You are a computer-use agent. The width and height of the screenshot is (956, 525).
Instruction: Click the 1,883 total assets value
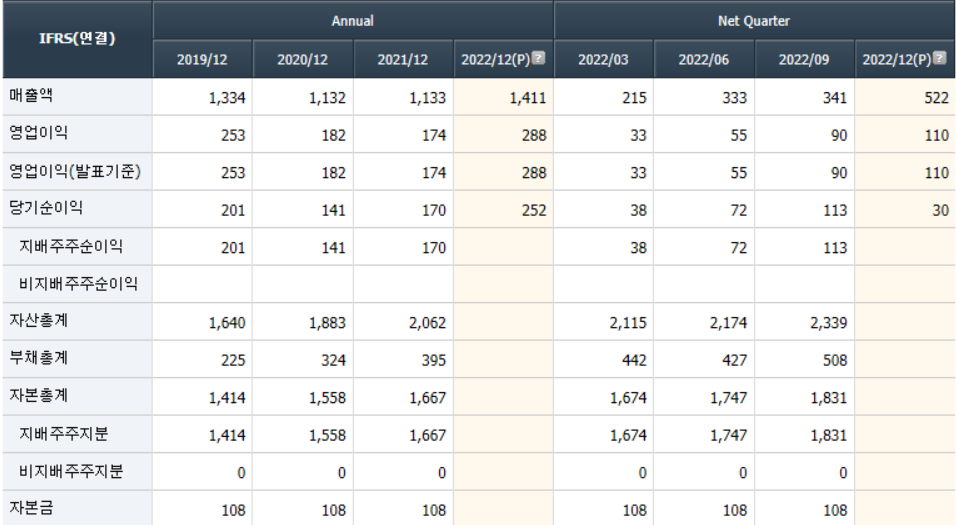coord(327,323)
